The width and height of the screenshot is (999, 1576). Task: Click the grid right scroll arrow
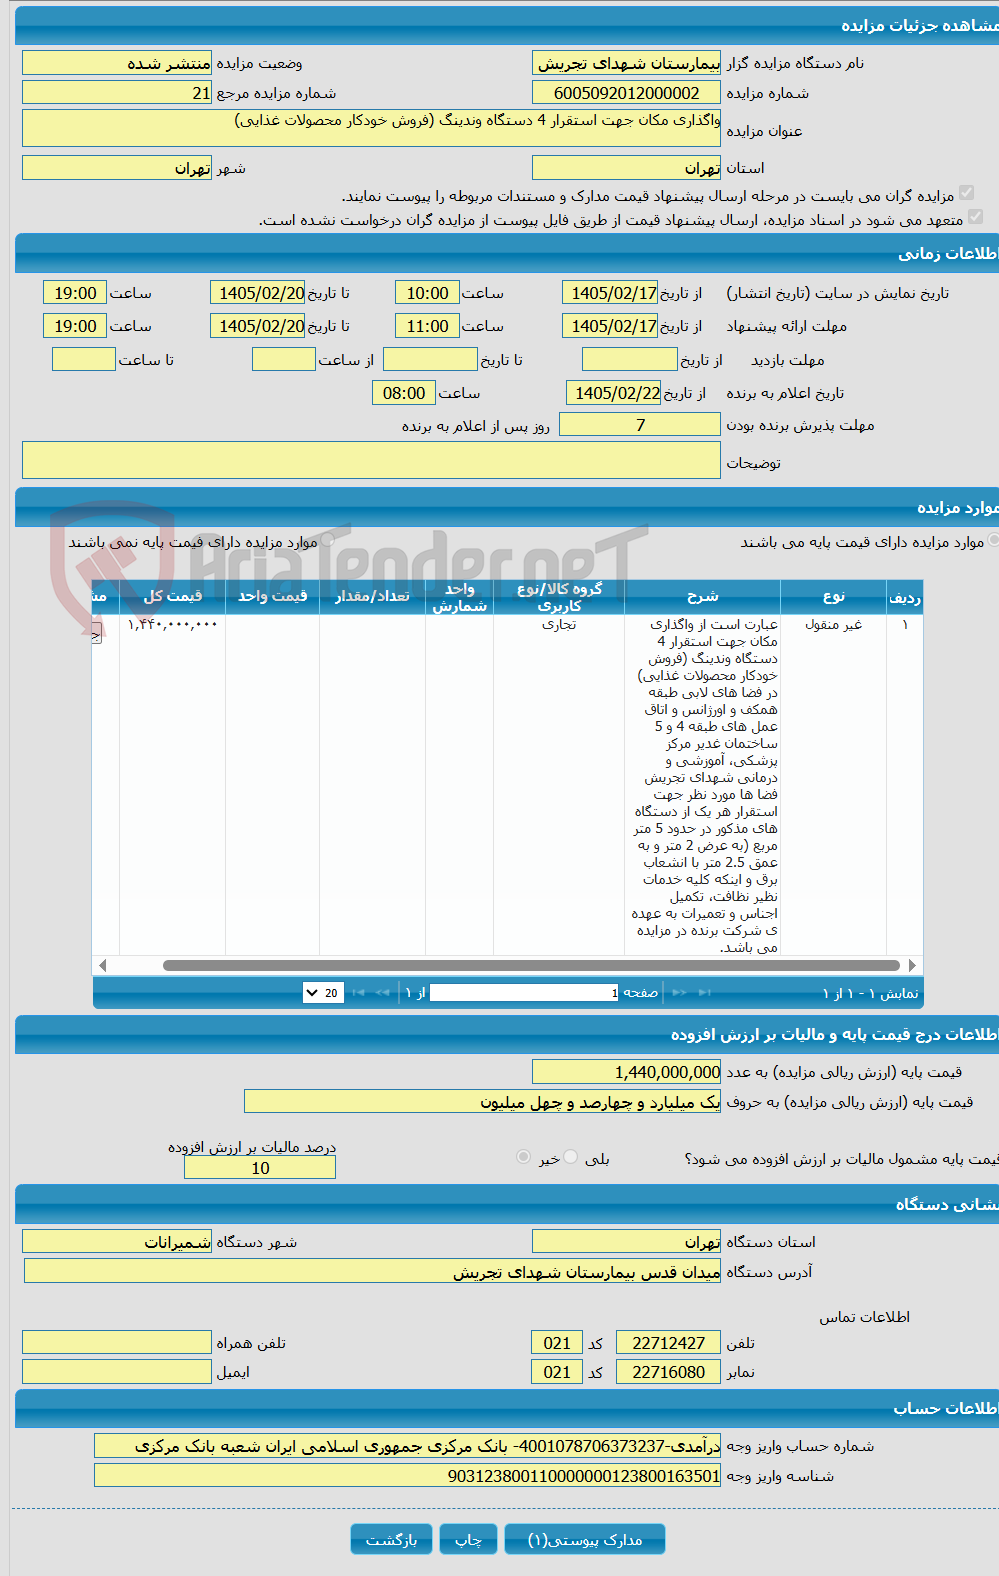912,965
